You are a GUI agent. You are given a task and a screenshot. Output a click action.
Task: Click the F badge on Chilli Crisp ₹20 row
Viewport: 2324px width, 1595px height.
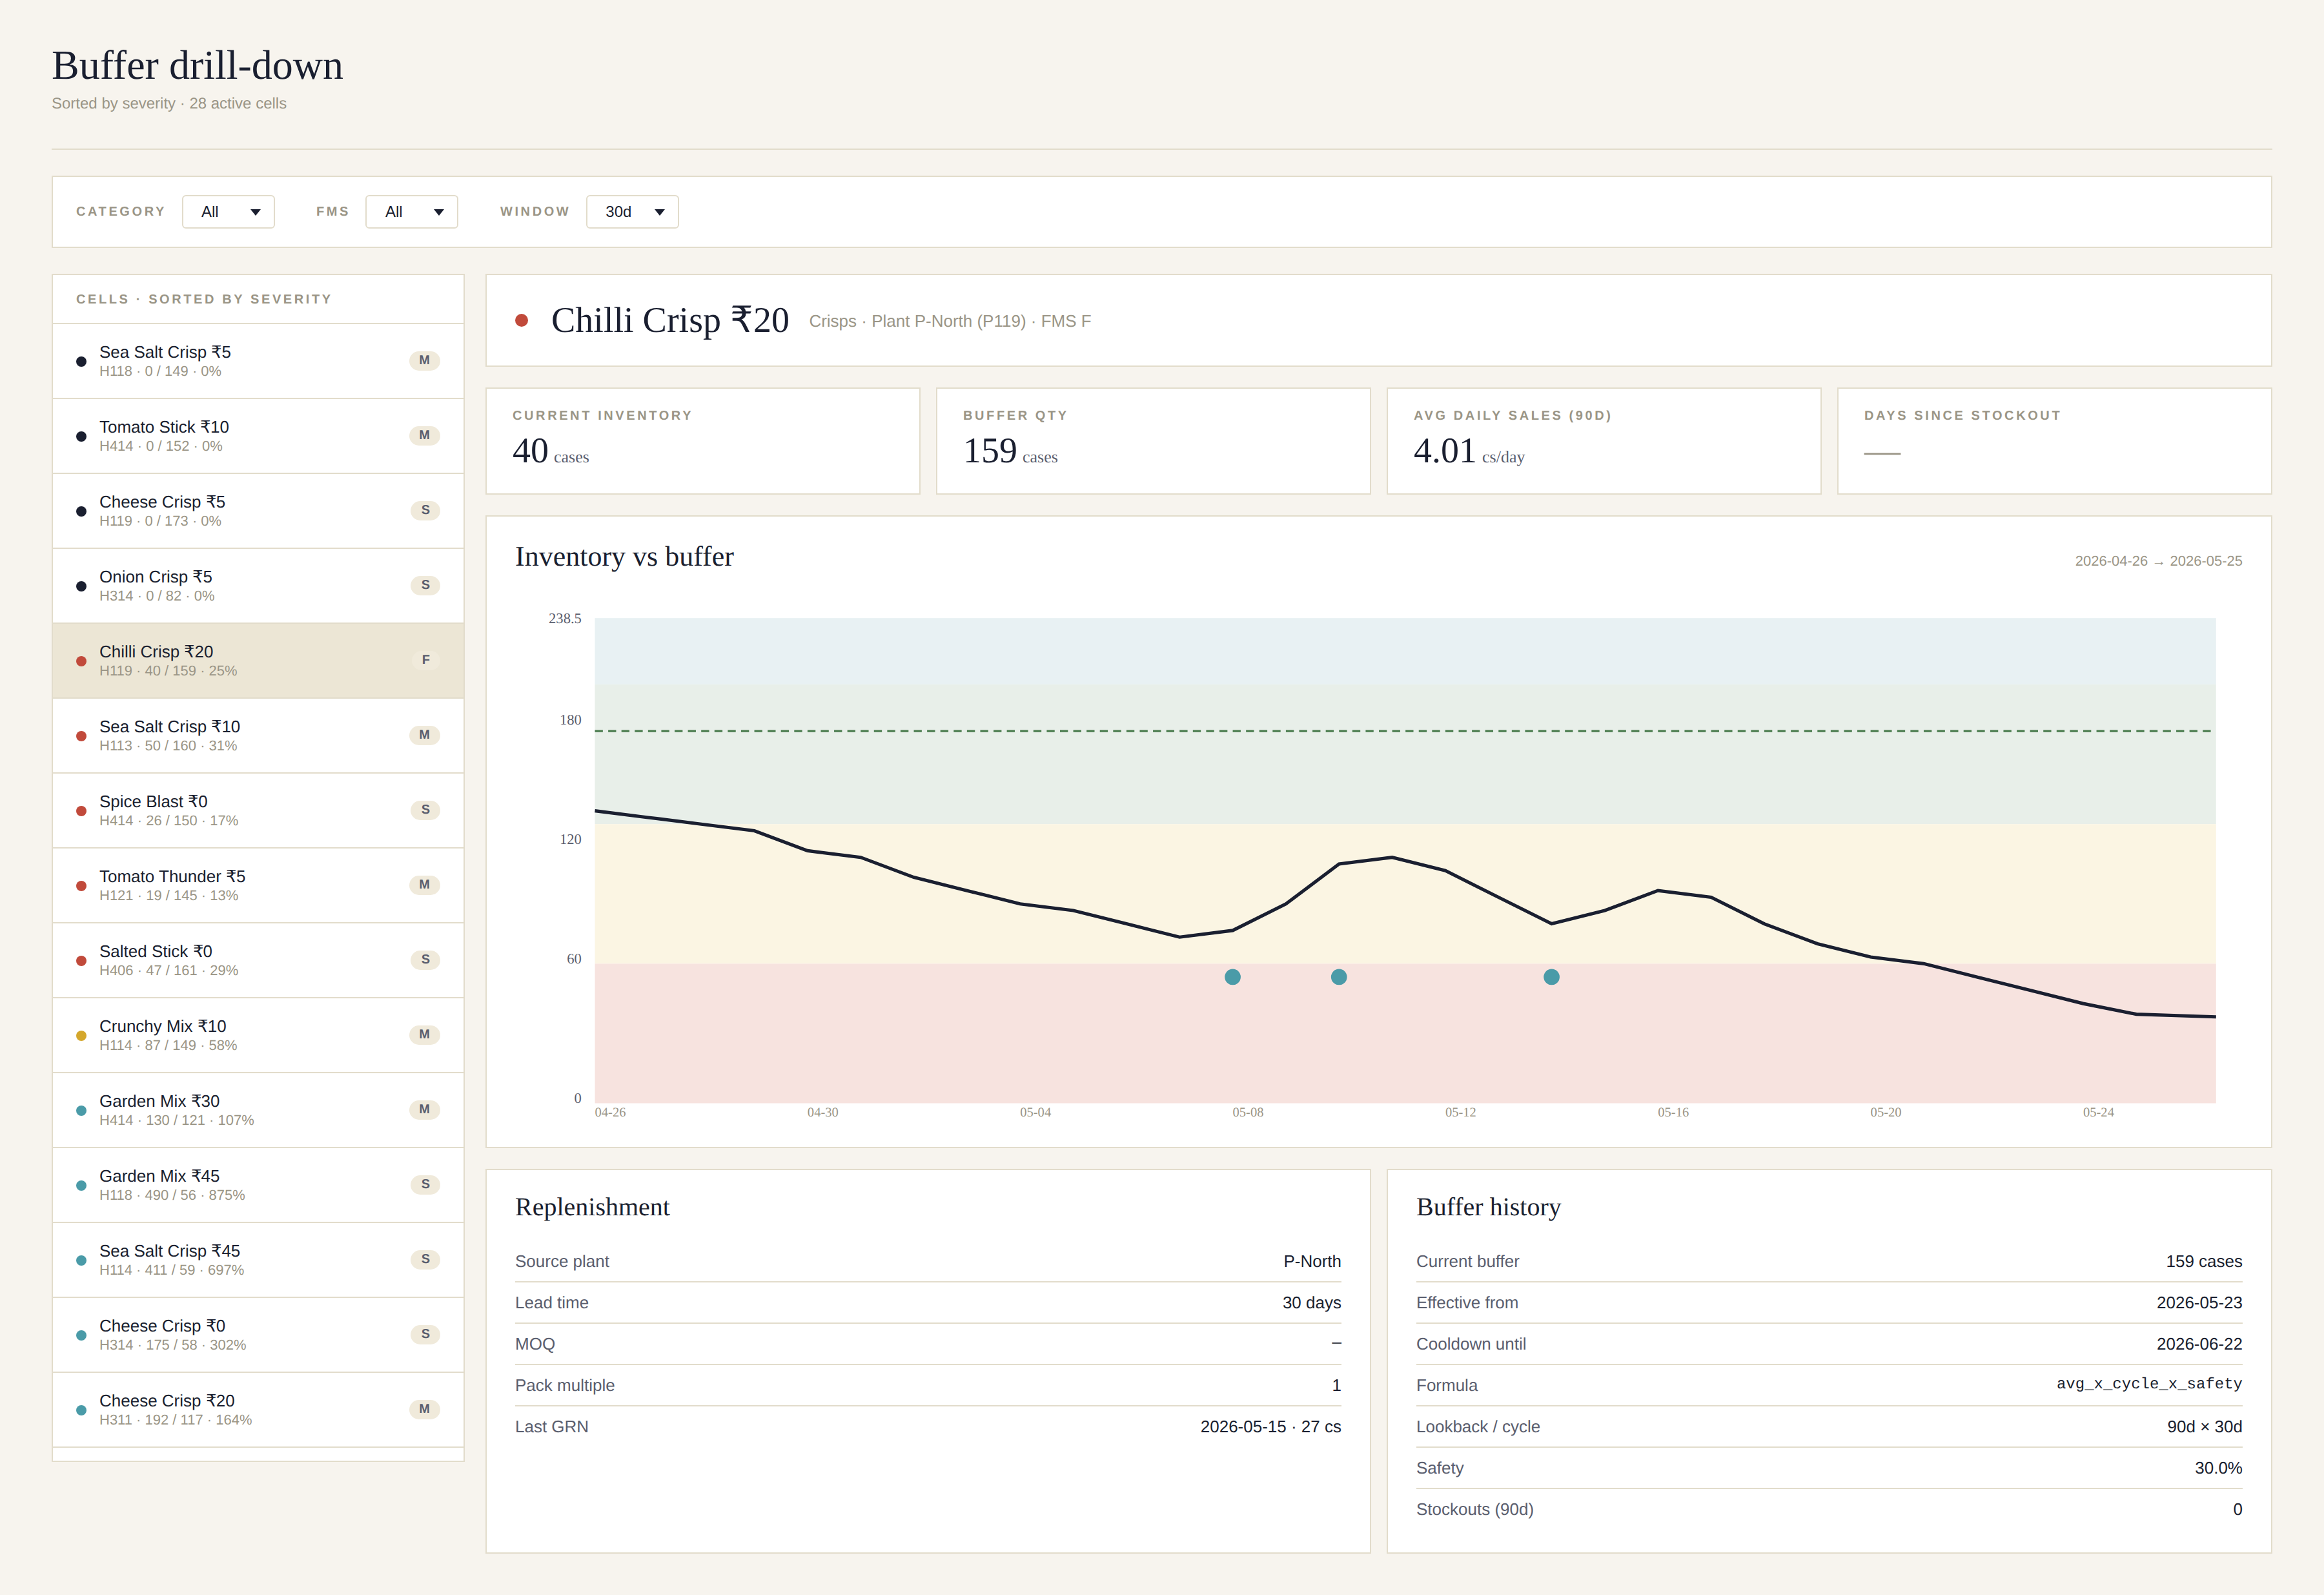click(x=425, y=660)
